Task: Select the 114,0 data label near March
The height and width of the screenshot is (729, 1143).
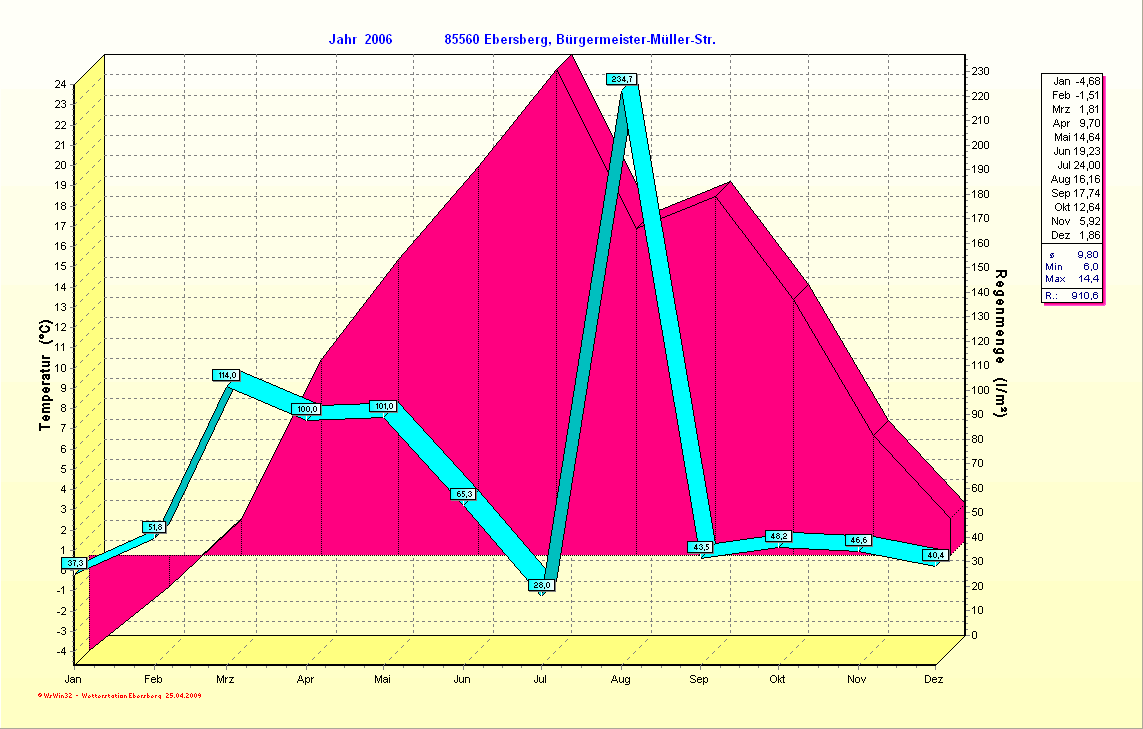Action: (227, 375)
